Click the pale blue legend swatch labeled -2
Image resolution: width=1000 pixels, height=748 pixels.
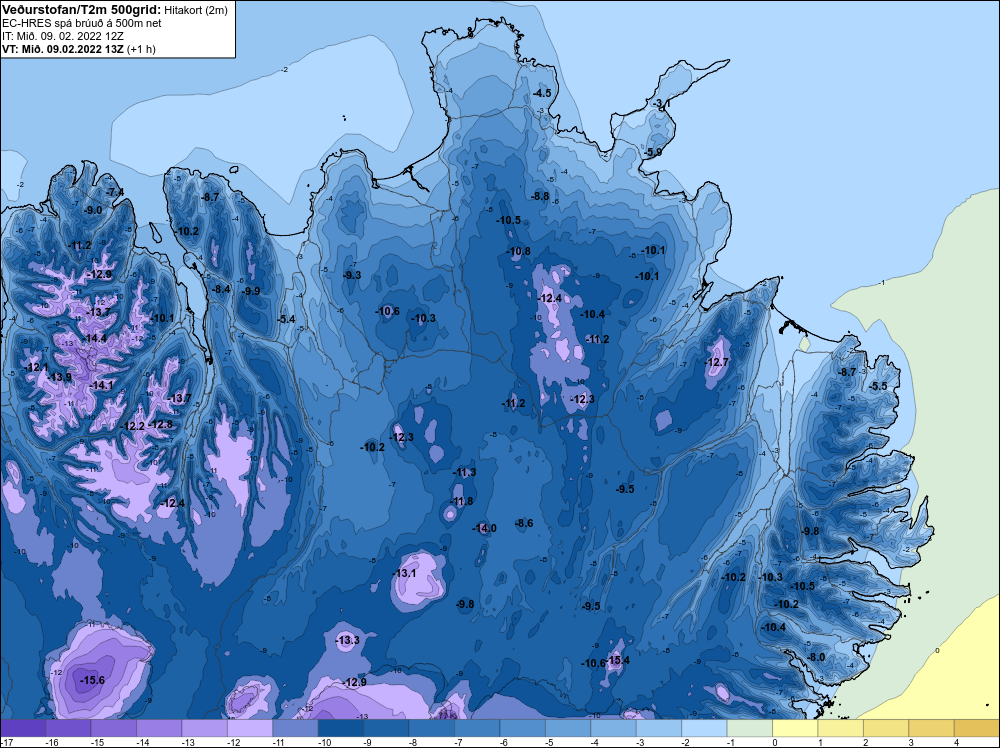tap(704, 728)
